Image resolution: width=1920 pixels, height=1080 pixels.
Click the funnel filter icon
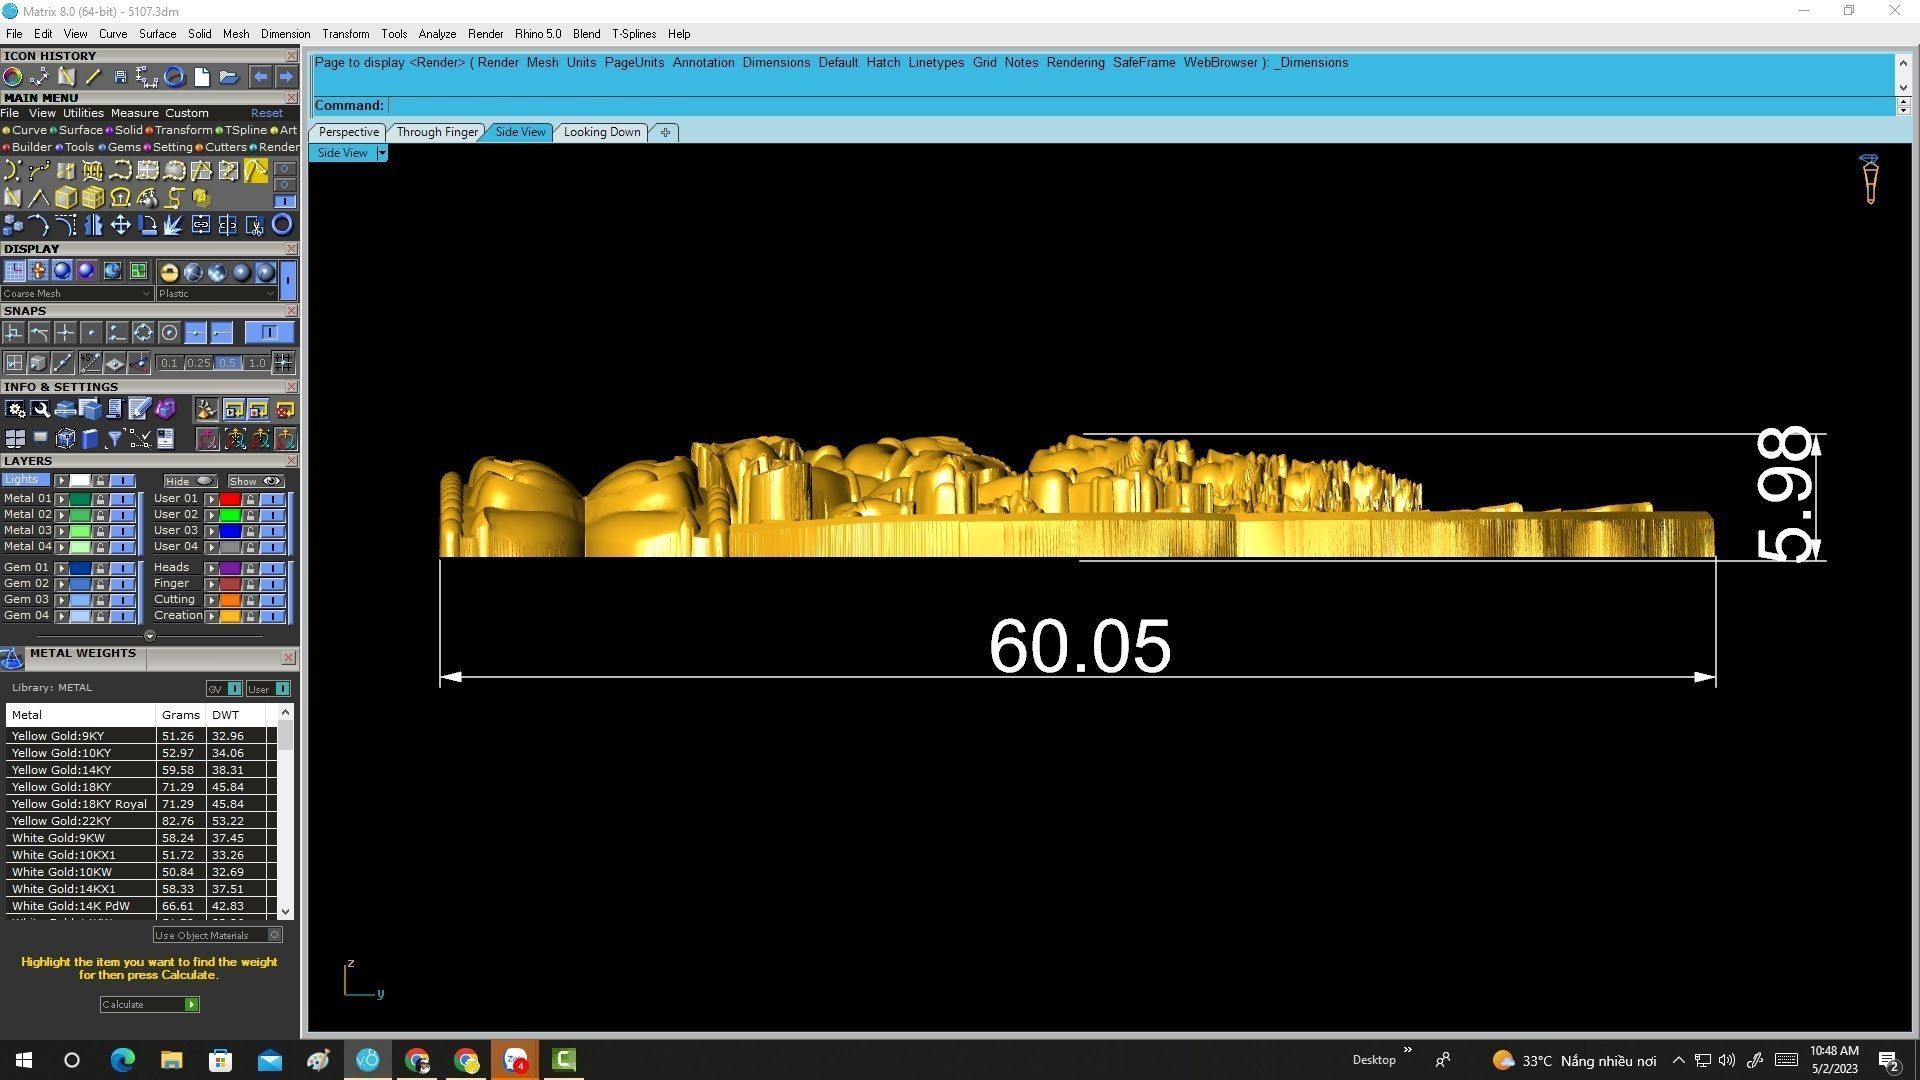pyautogui.click(x=114, y=438)
